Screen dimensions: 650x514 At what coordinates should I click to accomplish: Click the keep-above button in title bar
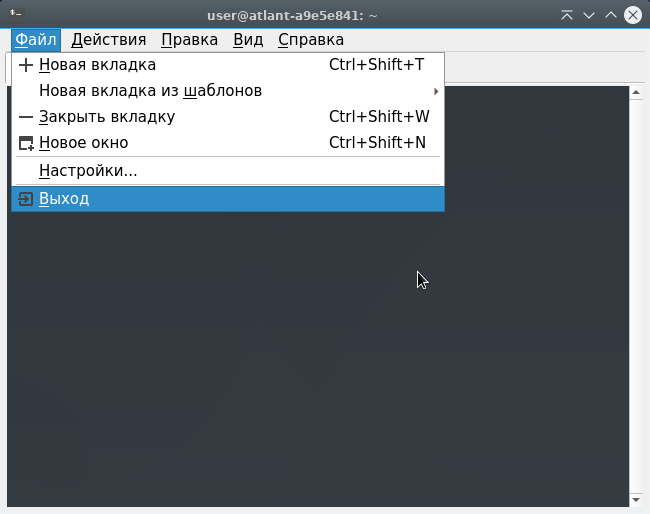tap(567, 15)
